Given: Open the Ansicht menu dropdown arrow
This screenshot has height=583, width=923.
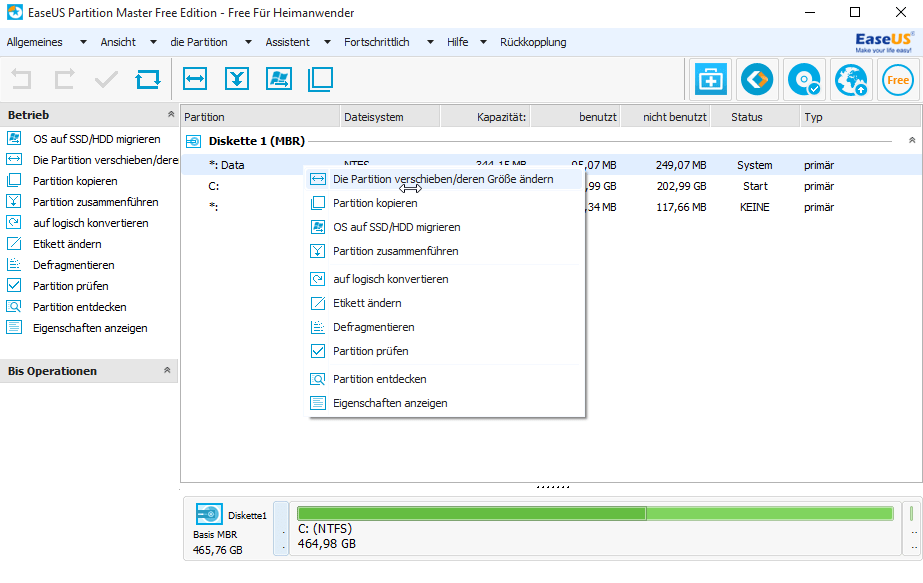Looking at the screenshot, I should (x=153, y=42).
